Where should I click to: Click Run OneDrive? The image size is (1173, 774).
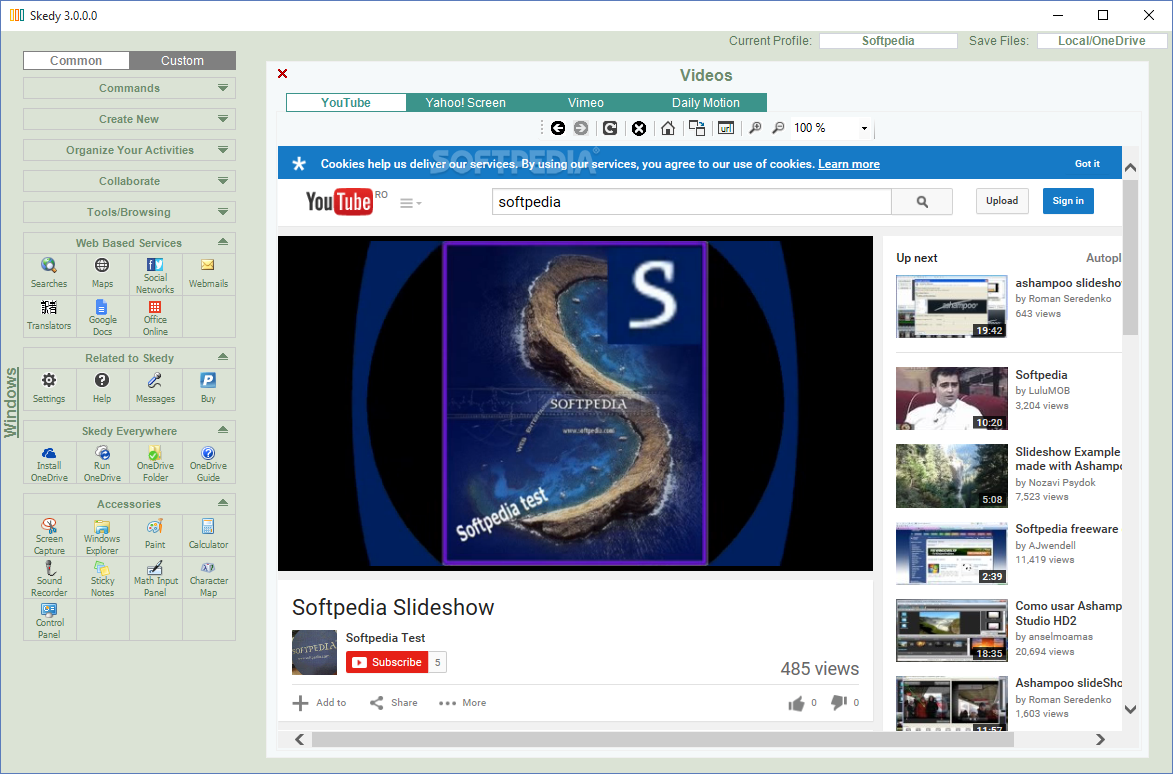(x=102, y=463)
